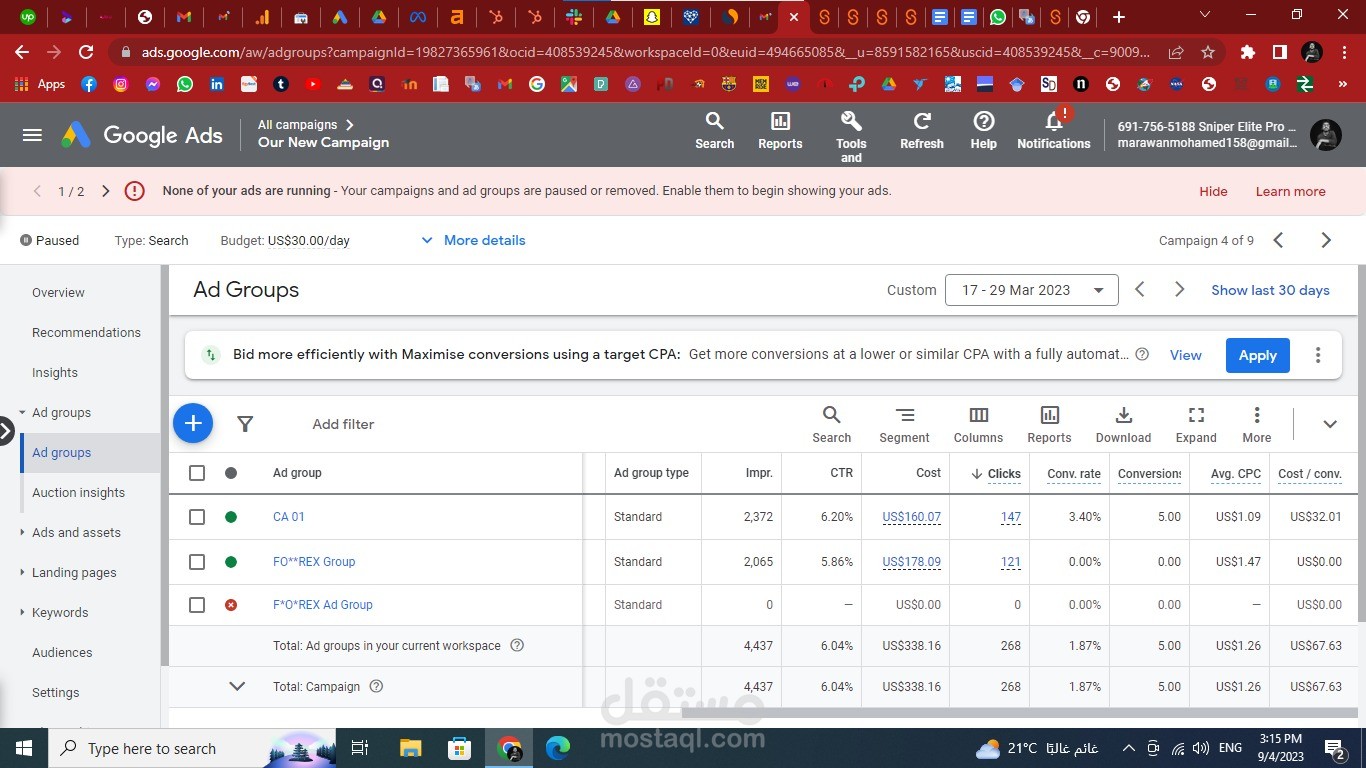Image resolution: width=1366 pixels, height=768 pixels.
Task: Open the Google Ads hamburger menu
Action: (x=32, y=135)
